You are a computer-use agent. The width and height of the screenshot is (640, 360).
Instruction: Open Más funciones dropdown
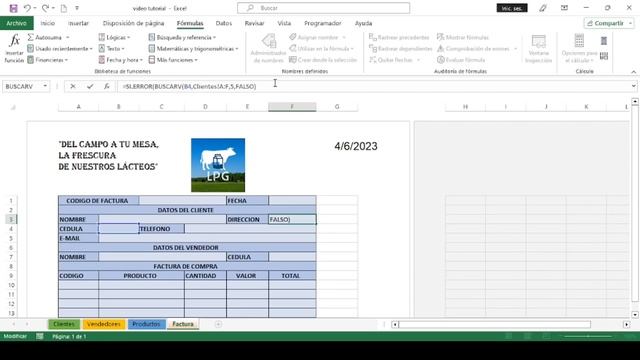pos(173,60)
